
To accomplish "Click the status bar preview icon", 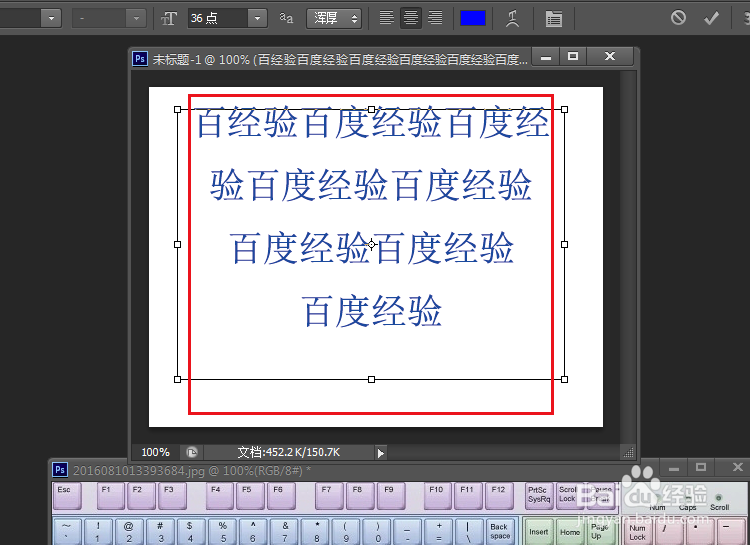I will (x=192, y=452).
